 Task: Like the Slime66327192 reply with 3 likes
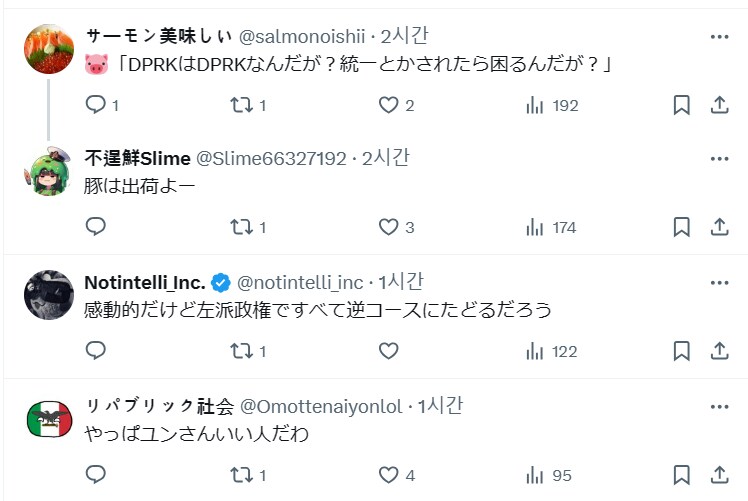point(389,227)
